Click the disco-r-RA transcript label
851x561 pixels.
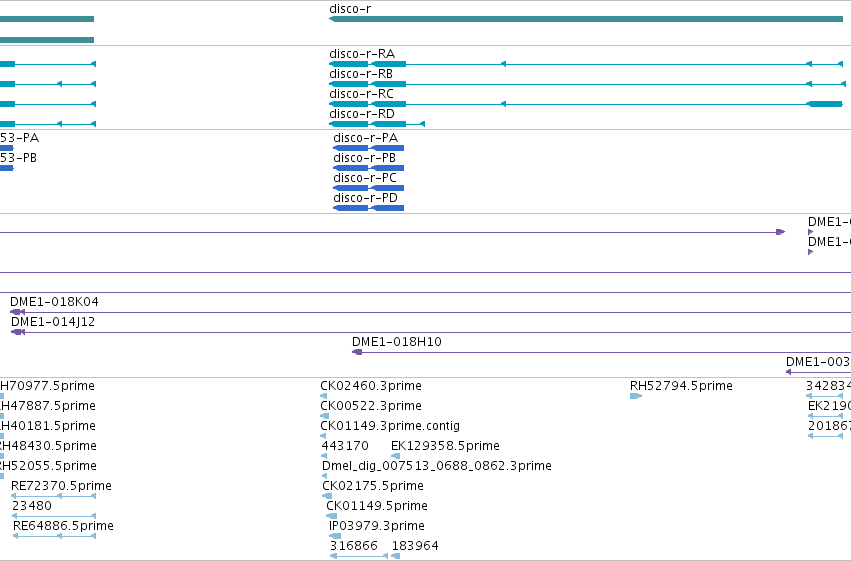(x=362, y=54)
